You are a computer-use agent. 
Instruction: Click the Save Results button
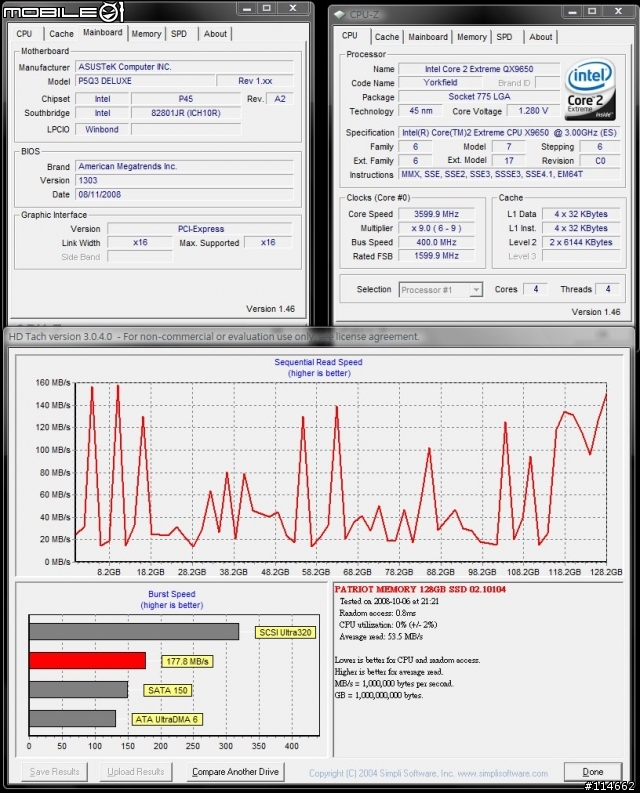[x=54, y=772]
